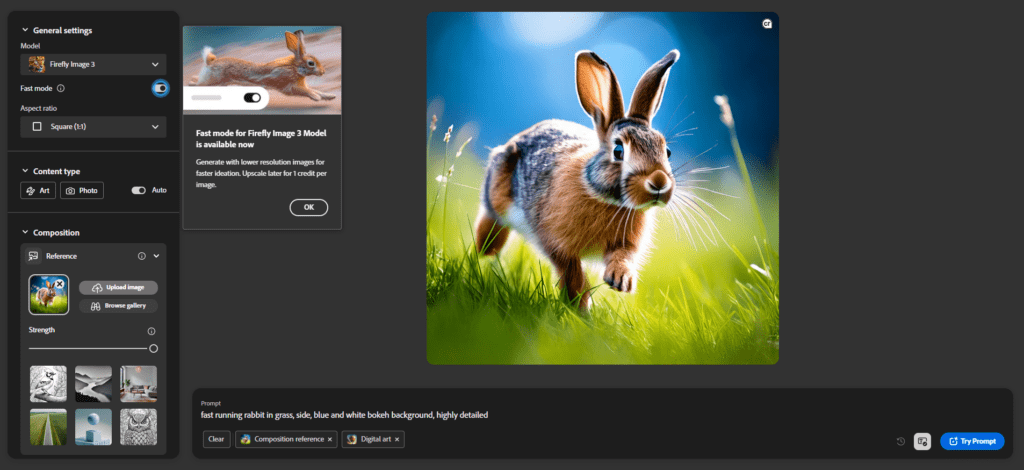Click the Reference info icon
This screenshot has width=1024, height=470.
point(141,256)
